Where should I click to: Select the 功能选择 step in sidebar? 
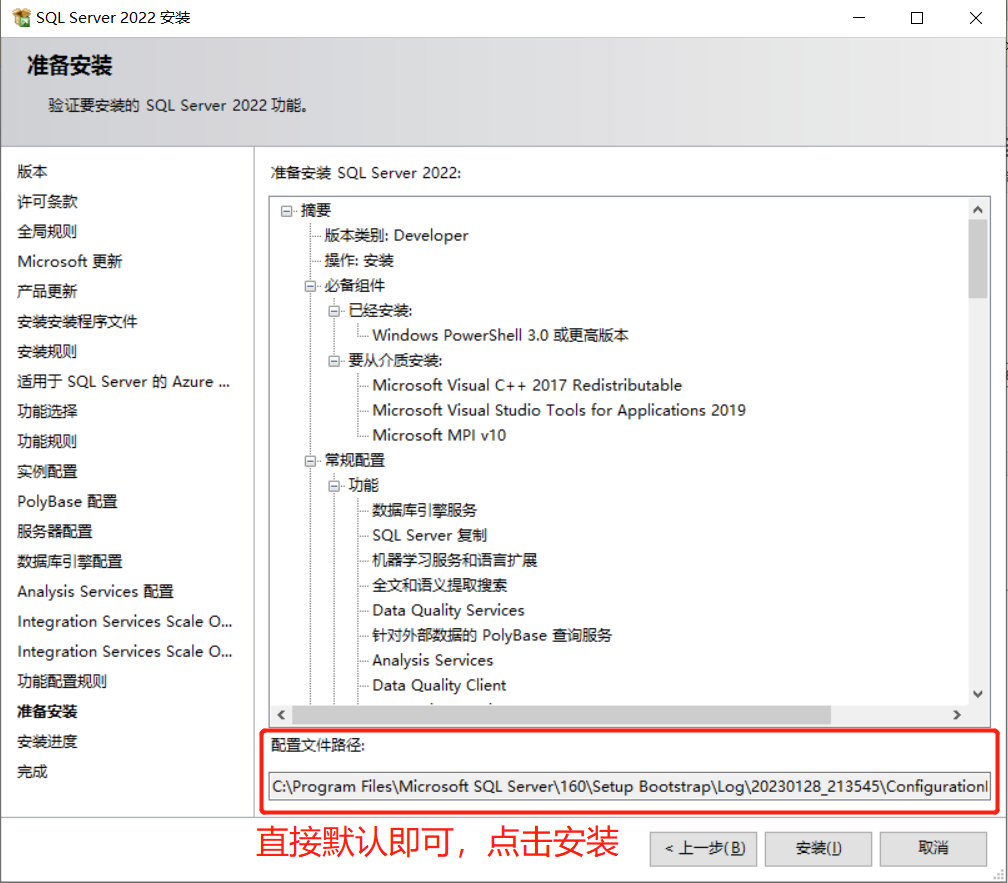[x=47, y=411]
